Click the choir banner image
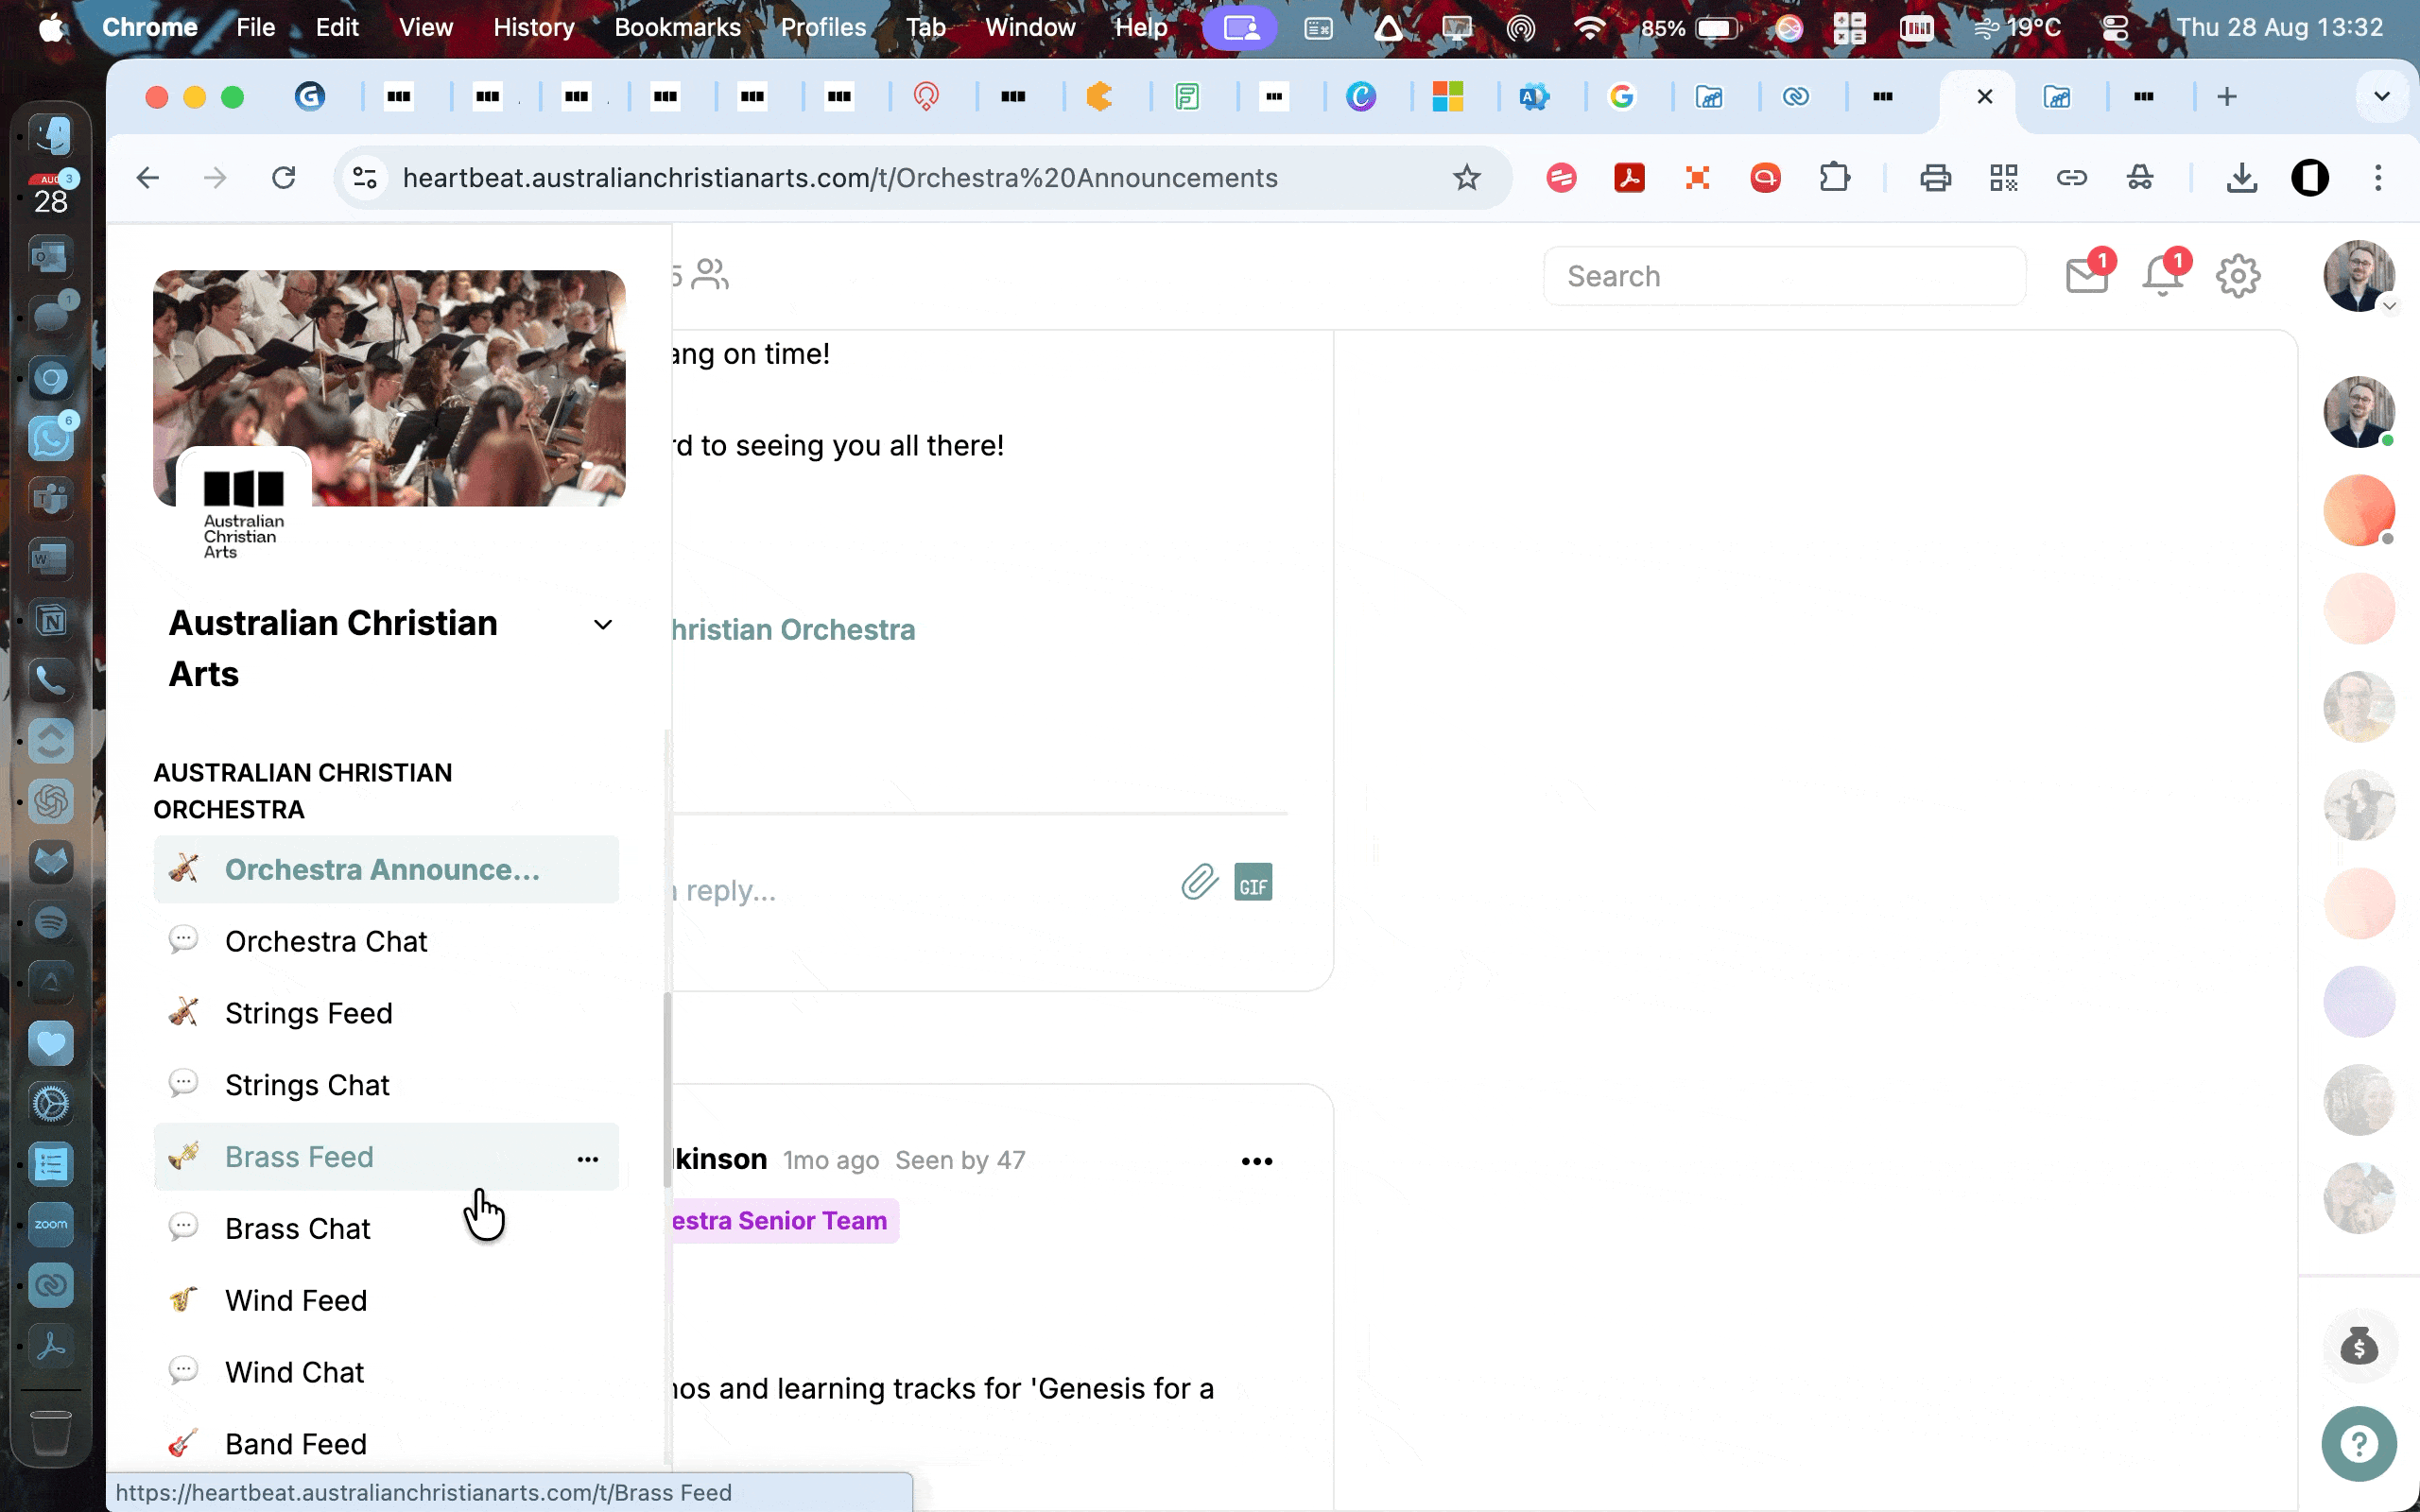 coord(389,388)
